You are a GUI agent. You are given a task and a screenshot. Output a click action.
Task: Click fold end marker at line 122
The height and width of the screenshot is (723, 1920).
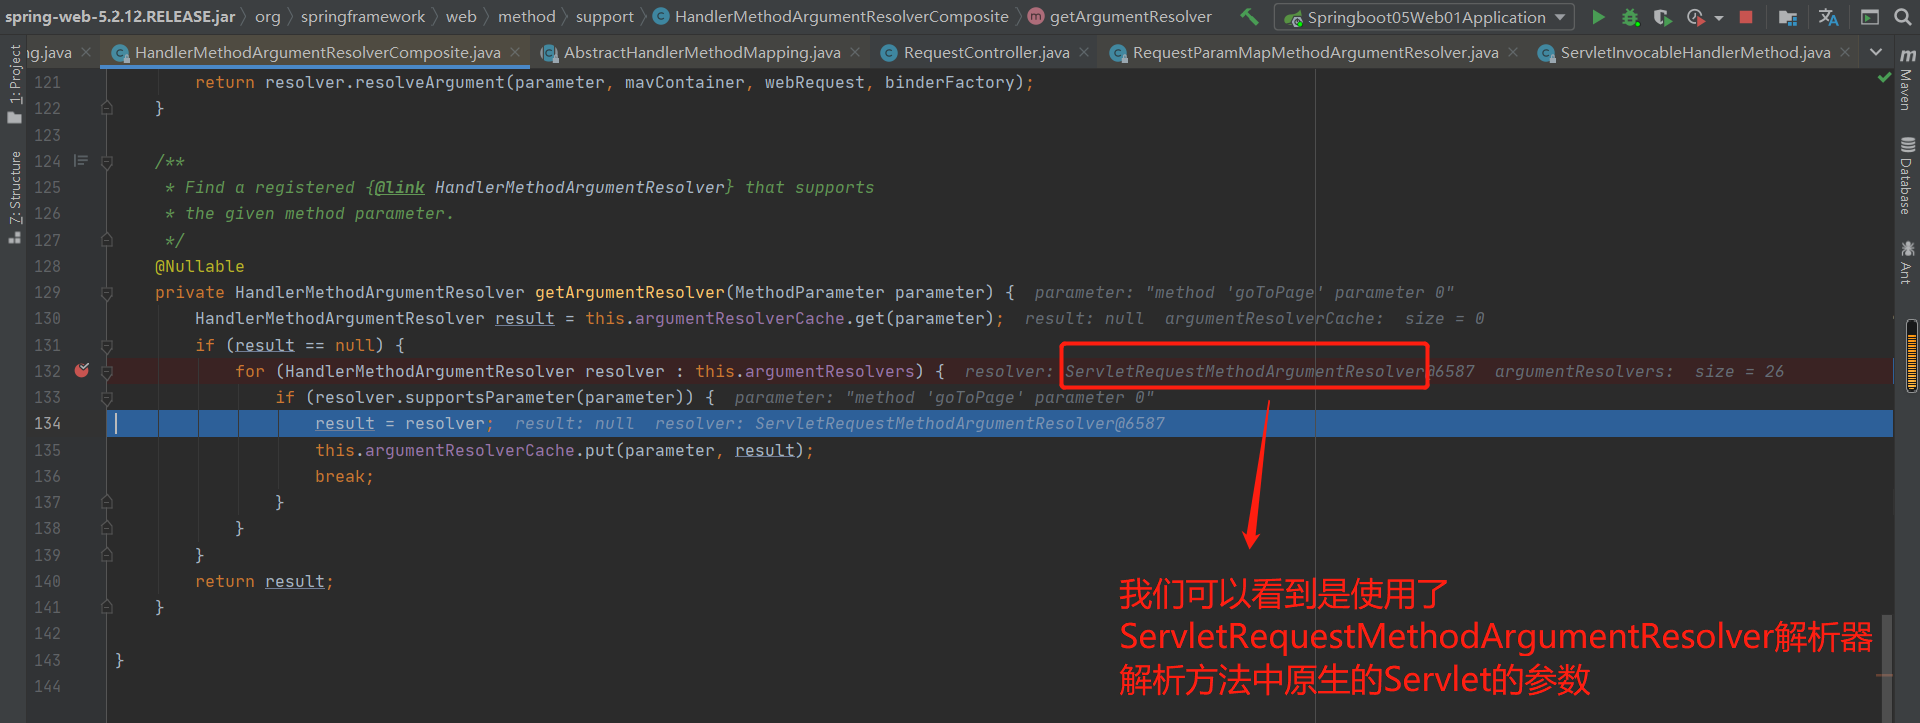click(107, 108)
